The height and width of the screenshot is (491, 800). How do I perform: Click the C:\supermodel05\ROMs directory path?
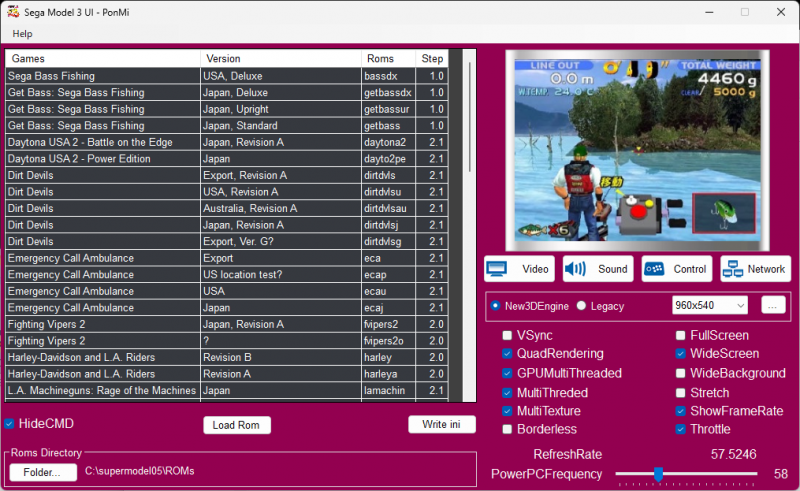pyautogui.click(x=139, y=471)
